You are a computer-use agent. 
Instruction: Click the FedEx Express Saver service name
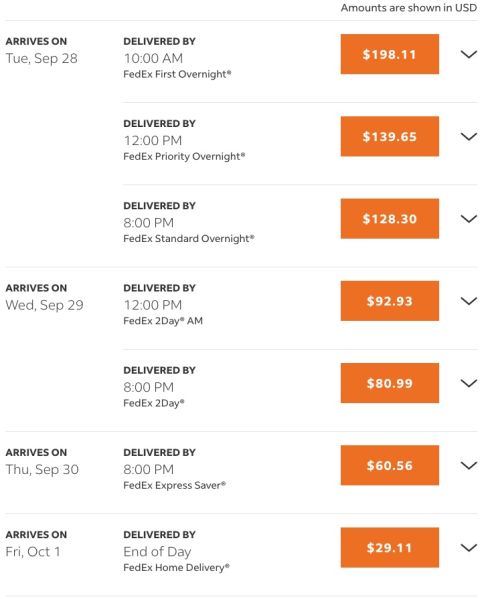175,486
